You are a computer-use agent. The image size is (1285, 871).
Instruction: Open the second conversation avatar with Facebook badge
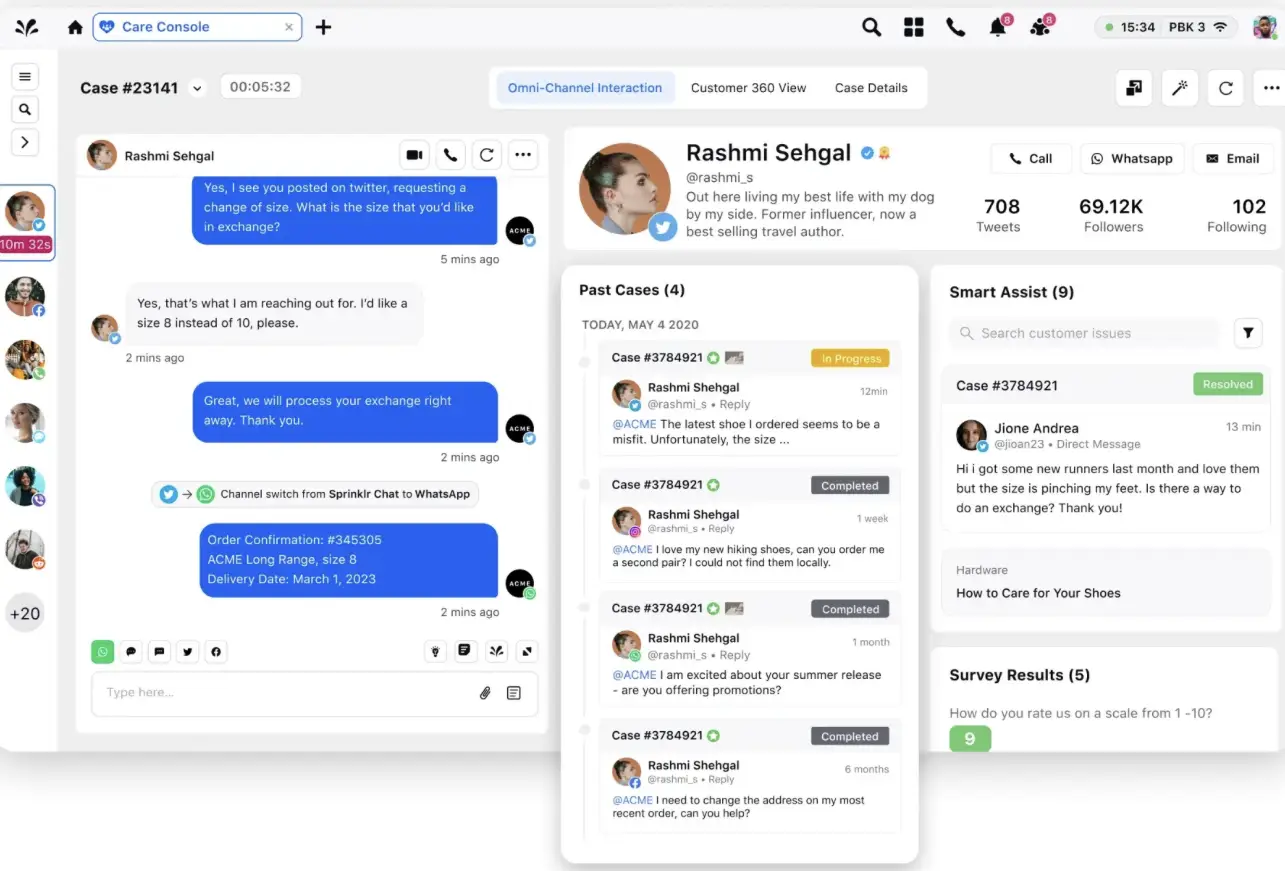tap(25, 297)
